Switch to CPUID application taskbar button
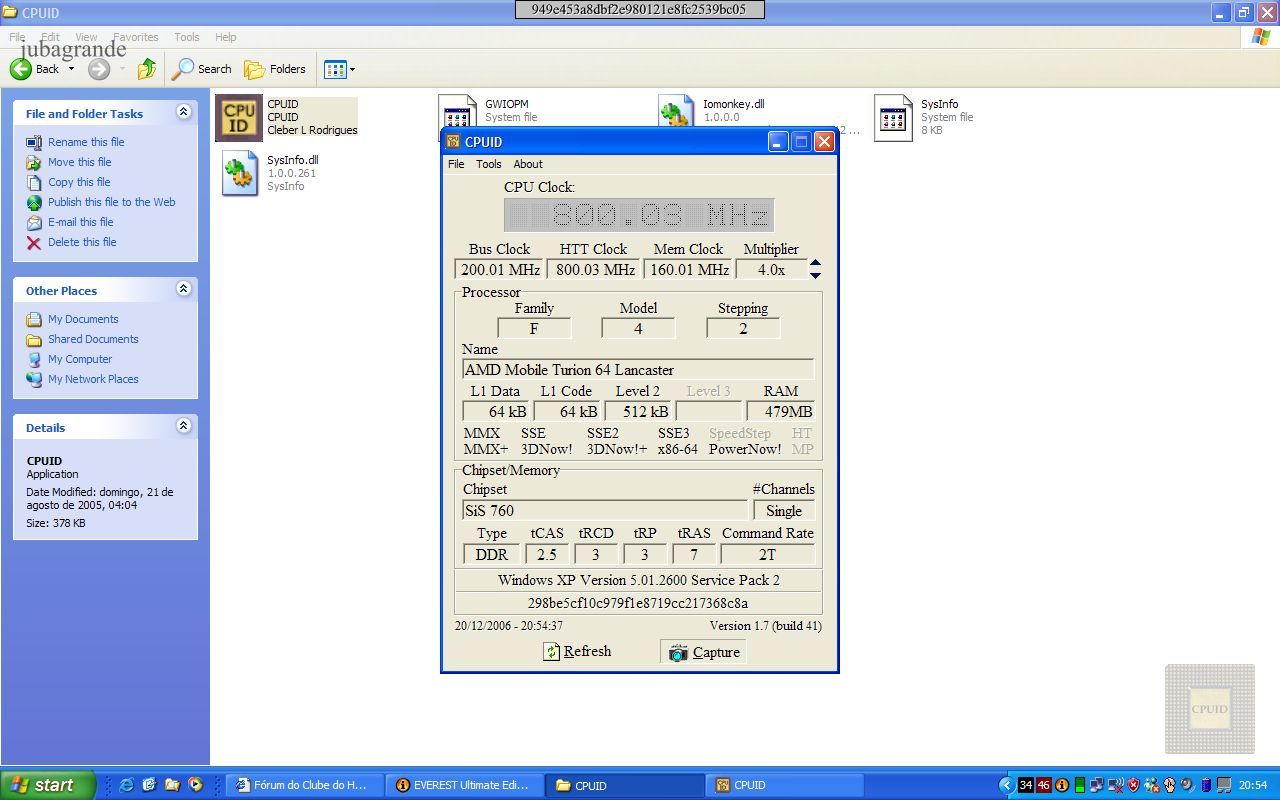This screenshot has width=1280, height=800. (786, 785)
